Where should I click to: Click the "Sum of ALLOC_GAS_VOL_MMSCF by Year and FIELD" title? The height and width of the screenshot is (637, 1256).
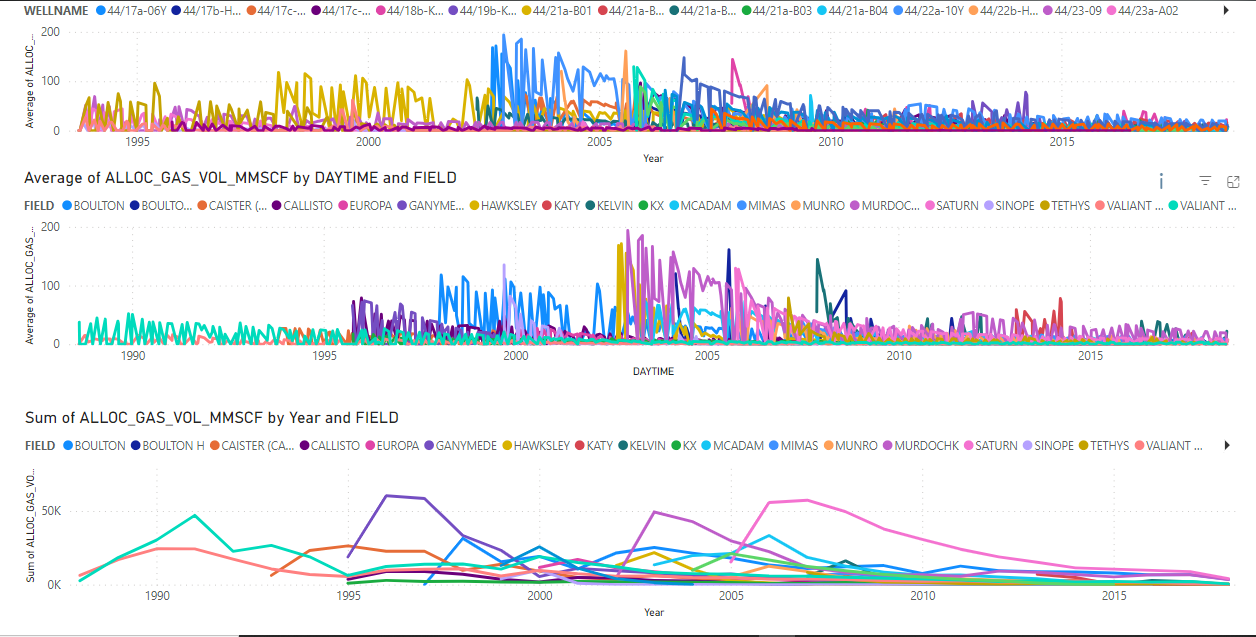211,418
